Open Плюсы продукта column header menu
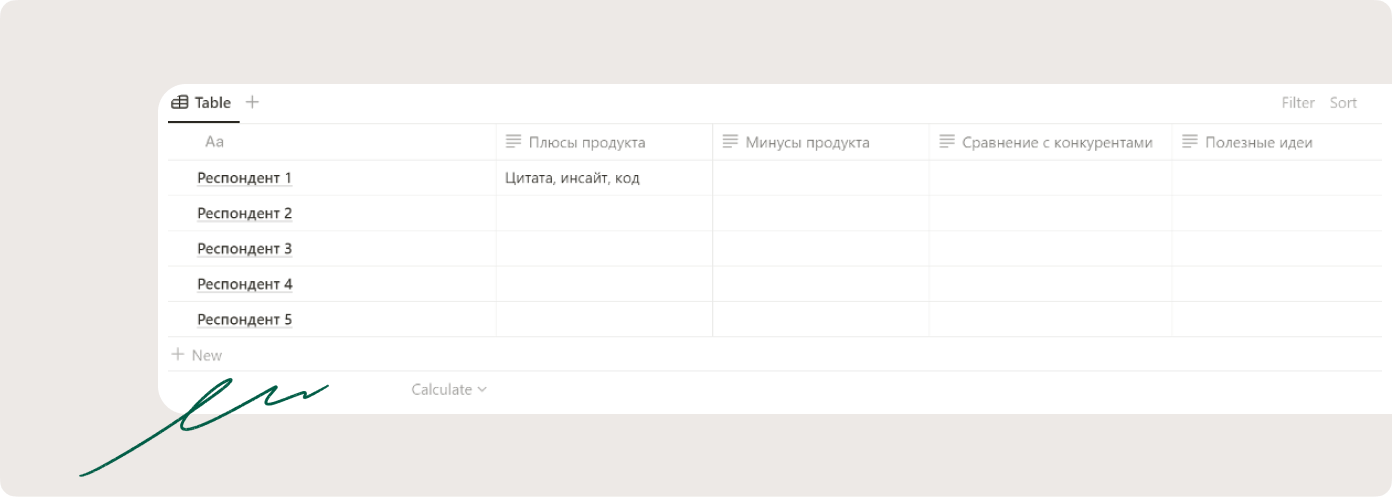The height and width of the screenshot is (497, 1392). click(x=604, y=142)
